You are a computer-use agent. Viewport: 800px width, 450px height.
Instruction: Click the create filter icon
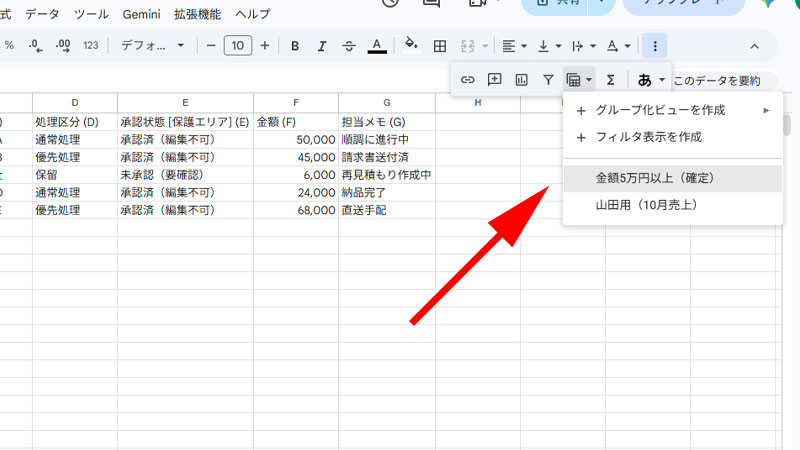(548, 80)
